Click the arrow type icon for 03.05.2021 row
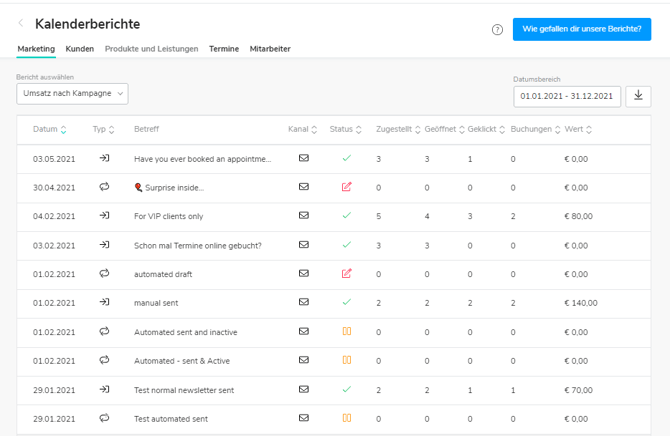The image size is (670, 436). [104, 158]
